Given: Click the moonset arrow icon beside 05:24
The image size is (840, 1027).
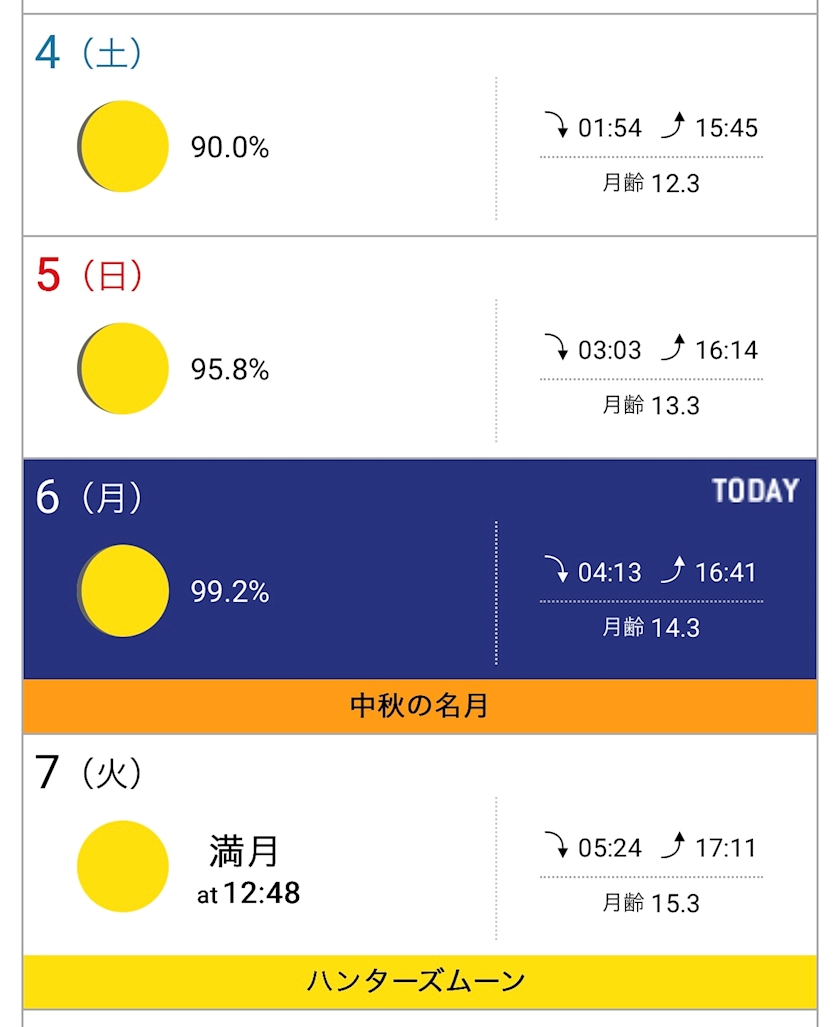Looking at the screenshot, I should click(x=555, y=847).
